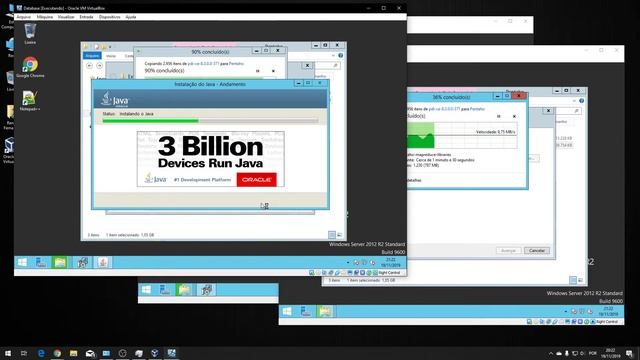Open the Pentaho link in 36% copy dialog
640x360 pixels.
tap(477, 109)
